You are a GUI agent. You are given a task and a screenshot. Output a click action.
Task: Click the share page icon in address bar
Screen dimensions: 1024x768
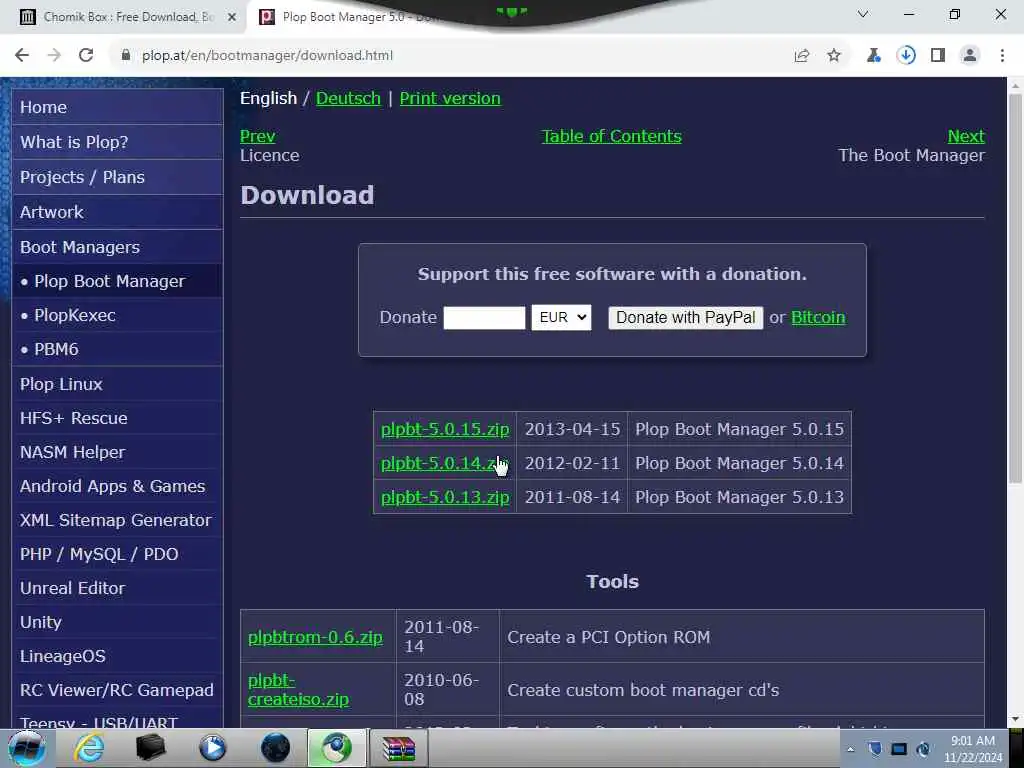coord(802,56)
